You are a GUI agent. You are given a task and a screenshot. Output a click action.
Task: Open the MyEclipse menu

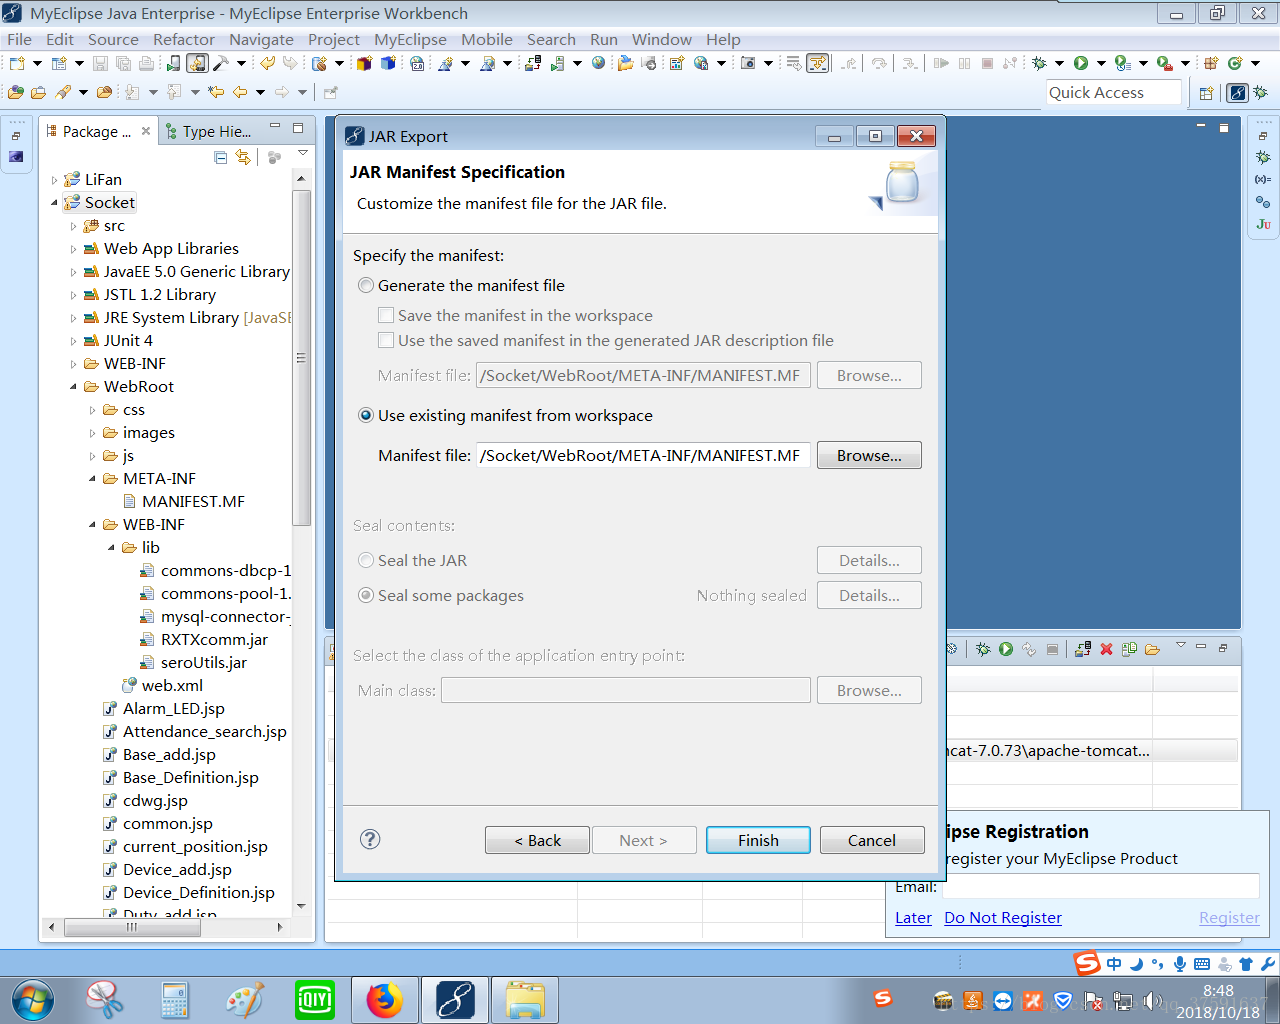pos(410,39)
